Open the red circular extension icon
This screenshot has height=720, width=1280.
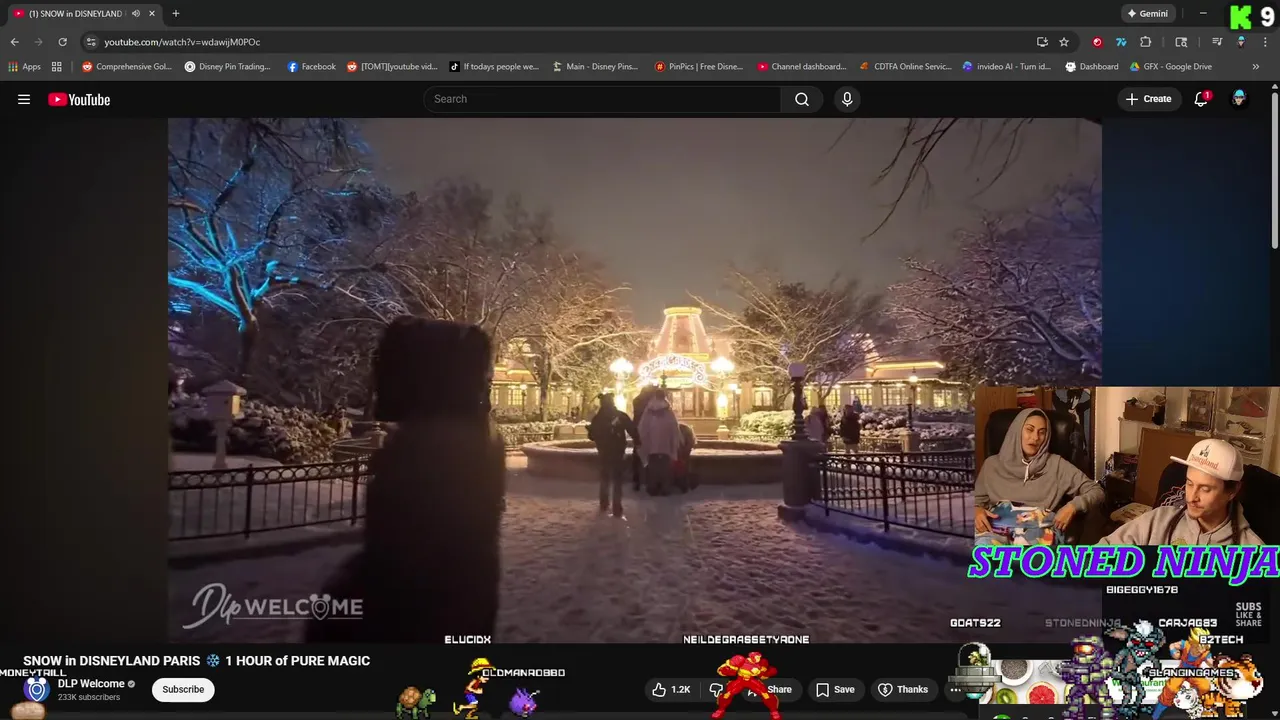1097,42
